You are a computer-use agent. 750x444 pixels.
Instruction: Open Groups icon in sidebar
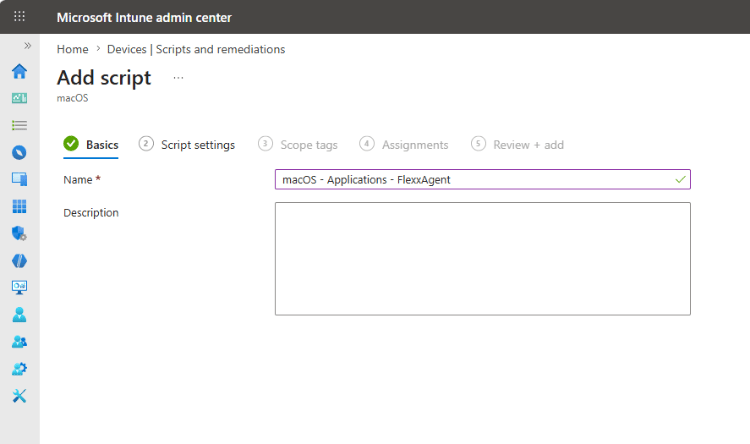tap(20, 342)
